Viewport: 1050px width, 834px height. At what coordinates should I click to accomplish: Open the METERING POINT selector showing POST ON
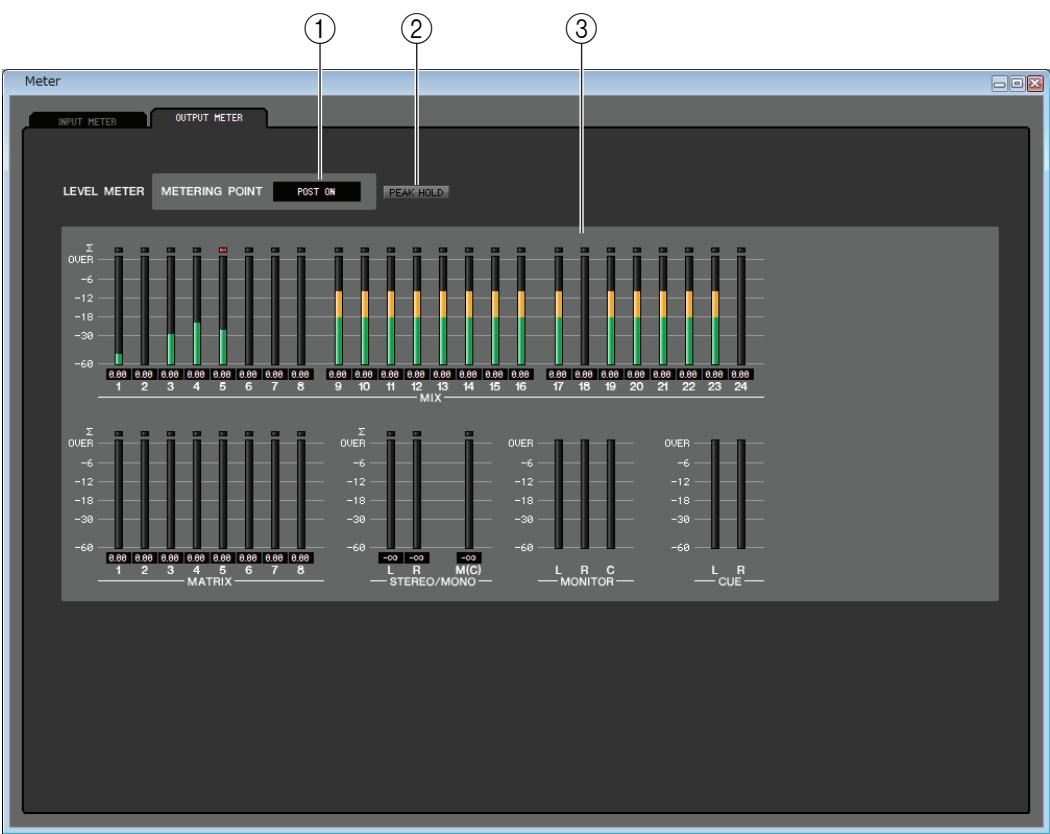click(316, 192)
